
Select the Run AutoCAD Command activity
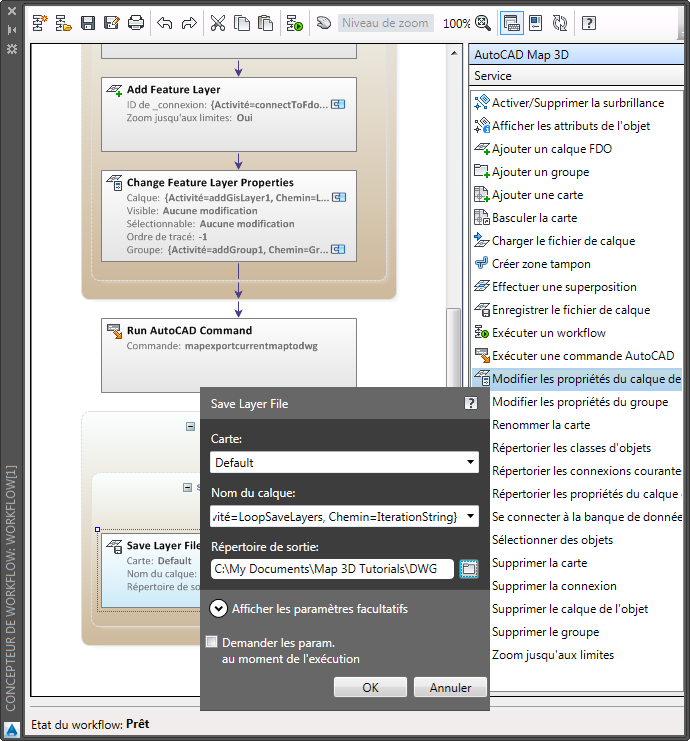coord(229,355)
